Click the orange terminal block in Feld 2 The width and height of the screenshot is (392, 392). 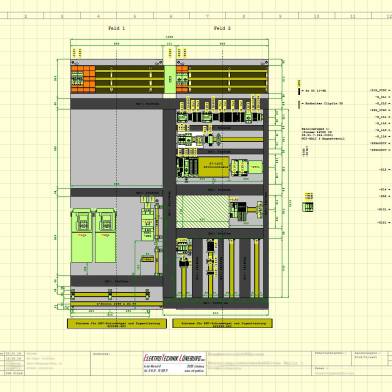182,79
